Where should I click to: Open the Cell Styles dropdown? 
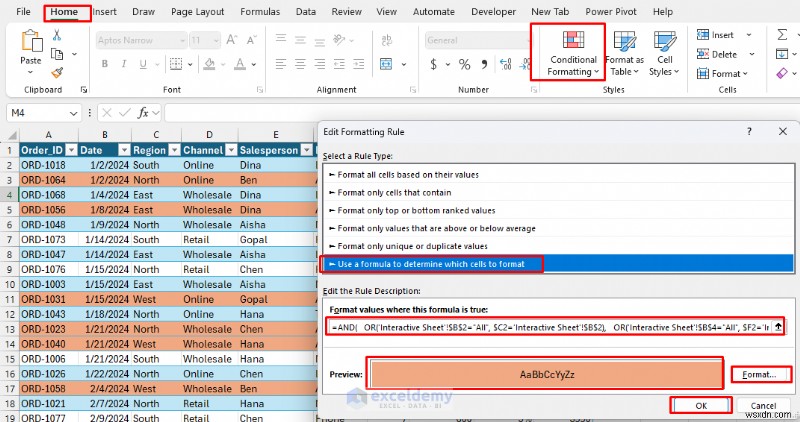(664, 53)
